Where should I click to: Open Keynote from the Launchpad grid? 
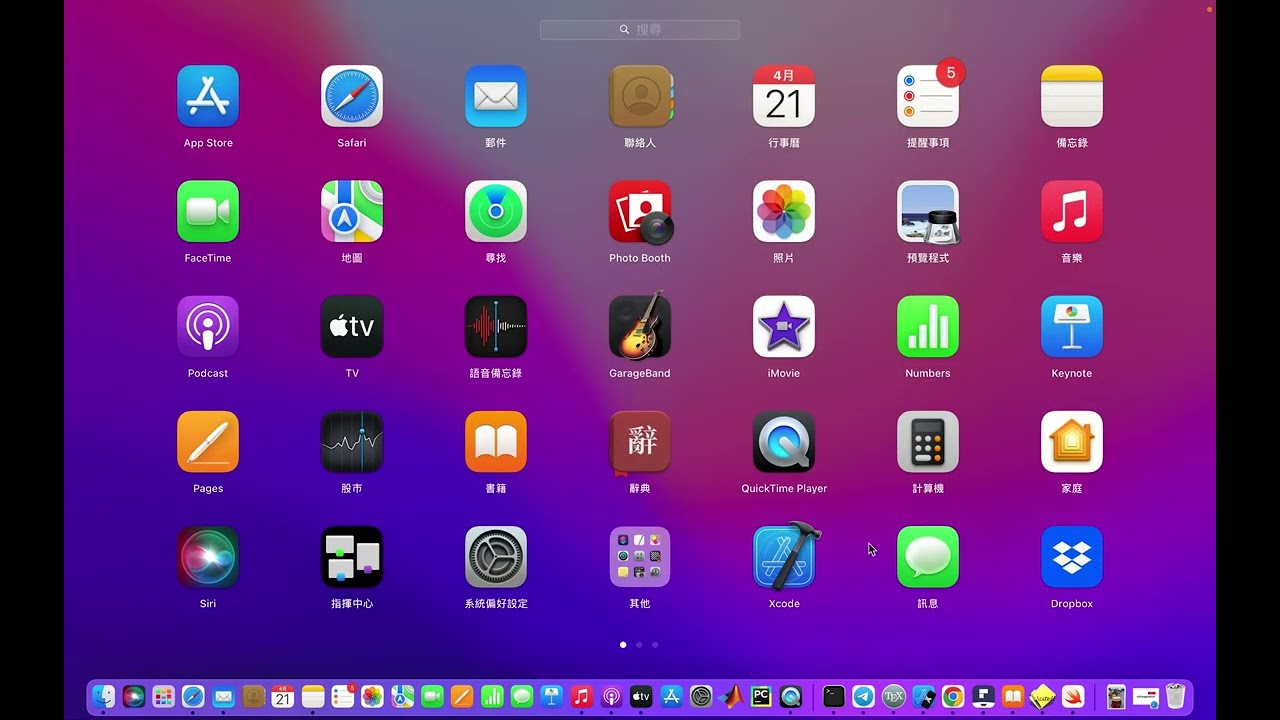pos(1072,326)
